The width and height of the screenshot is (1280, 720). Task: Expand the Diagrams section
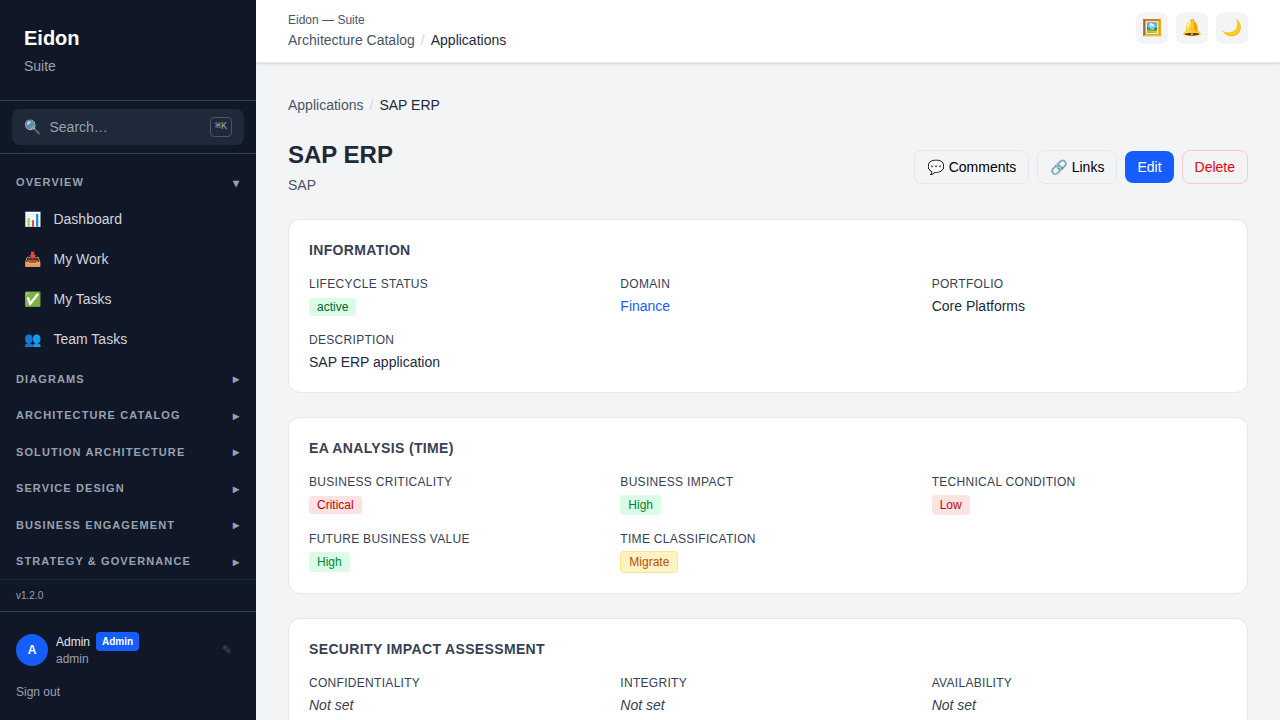(128, 379)
